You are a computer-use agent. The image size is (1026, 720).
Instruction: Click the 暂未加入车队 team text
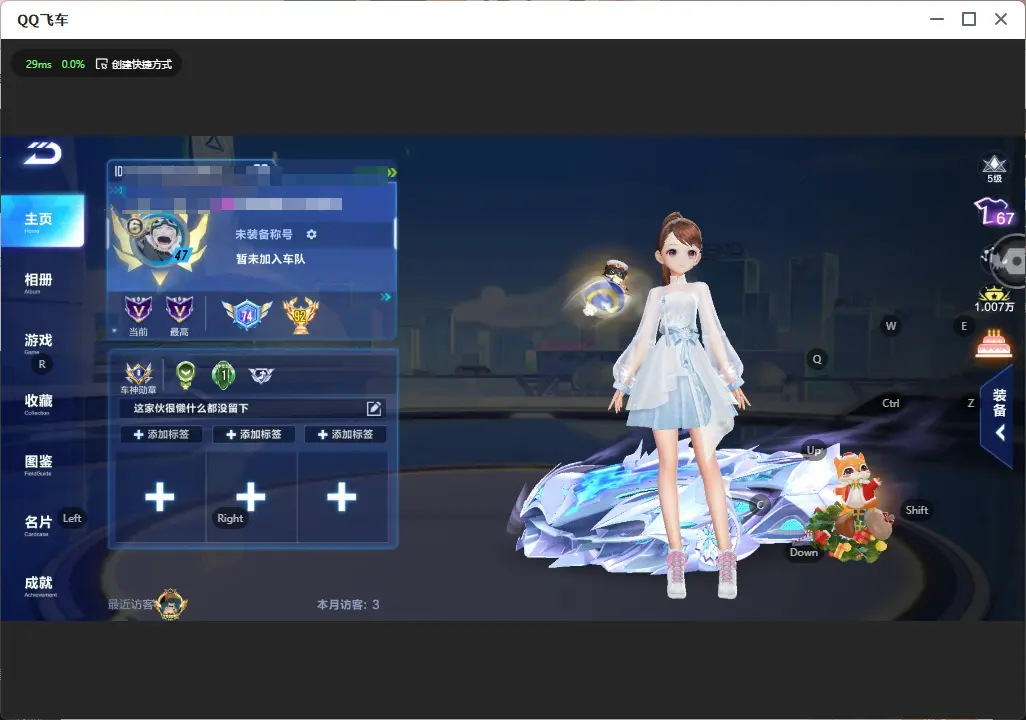point(270,259)
